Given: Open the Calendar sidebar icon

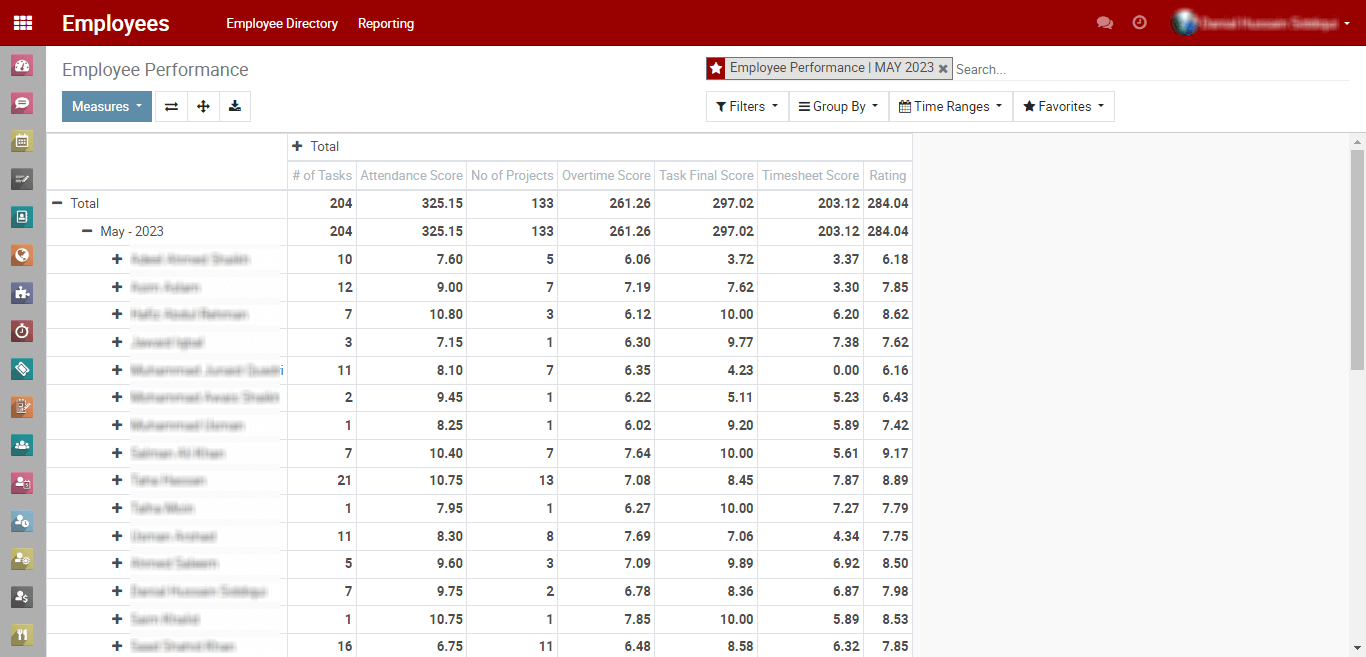Looking at the screenshot, I should pos(22,141).
